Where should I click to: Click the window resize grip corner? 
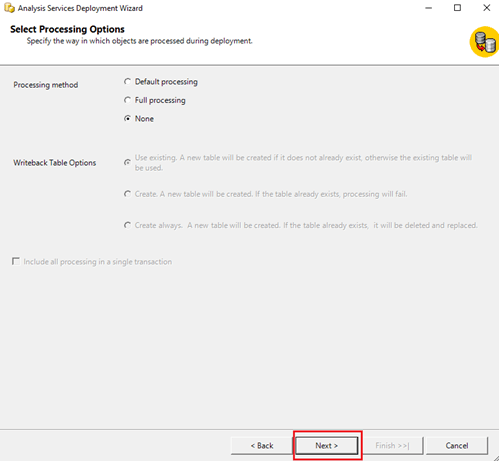pos(496,458)
